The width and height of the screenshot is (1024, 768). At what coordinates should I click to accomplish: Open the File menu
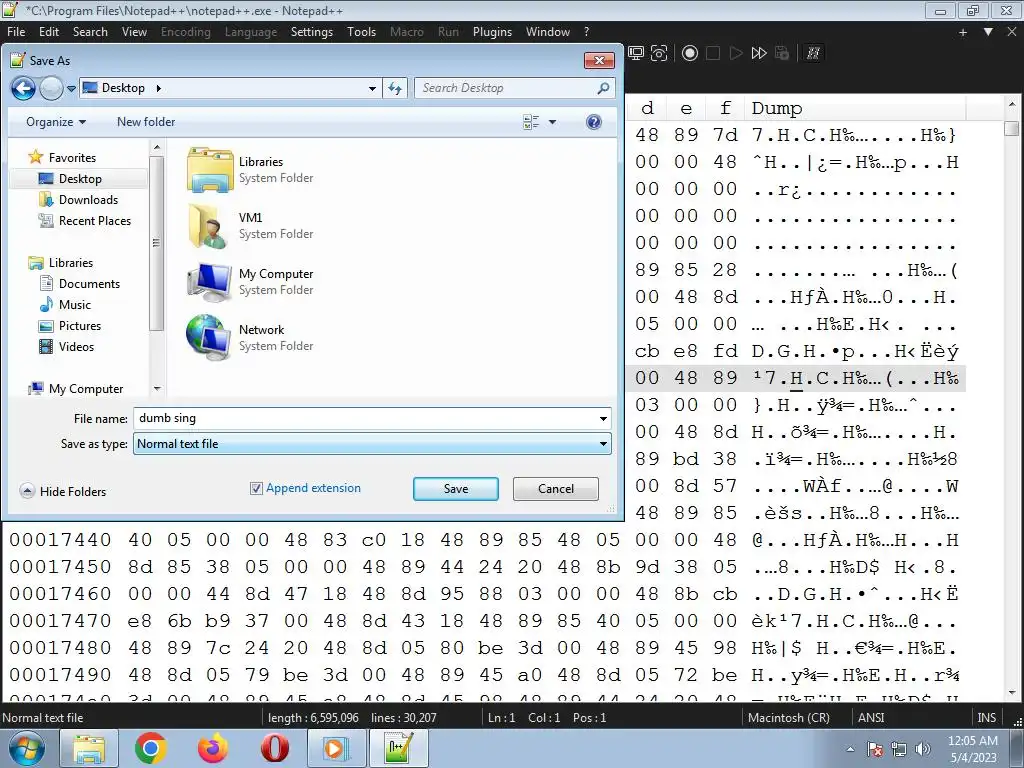(16, 32)
